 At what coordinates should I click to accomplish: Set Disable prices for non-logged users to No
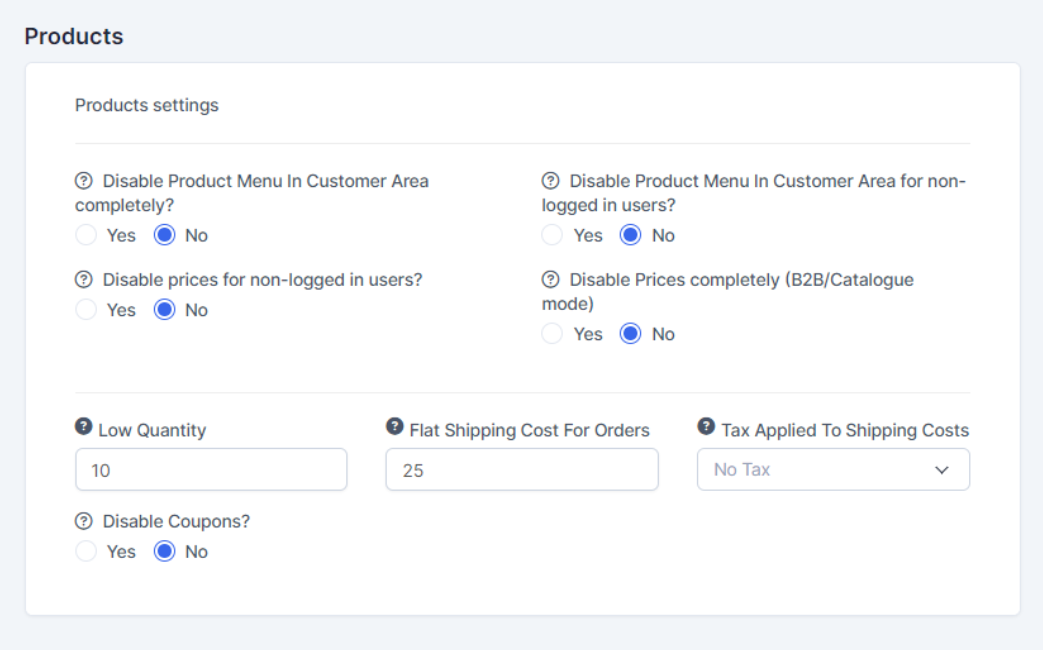tap(164, 309)
